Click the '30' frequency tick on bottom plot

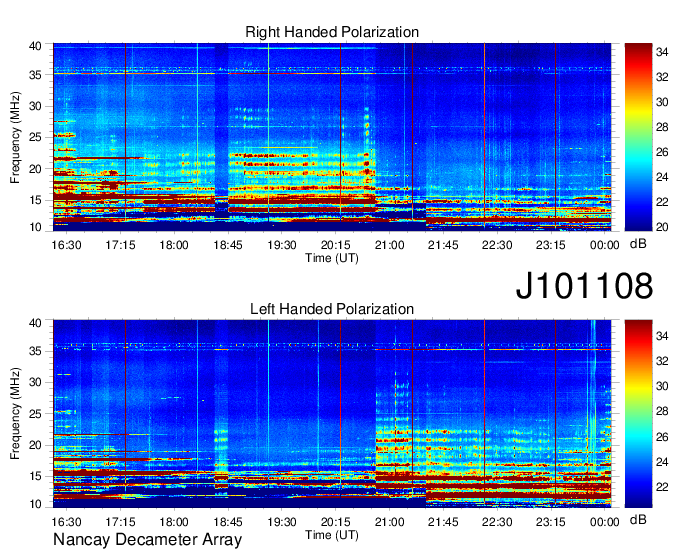pyautogui.click(x=35, y=382)
